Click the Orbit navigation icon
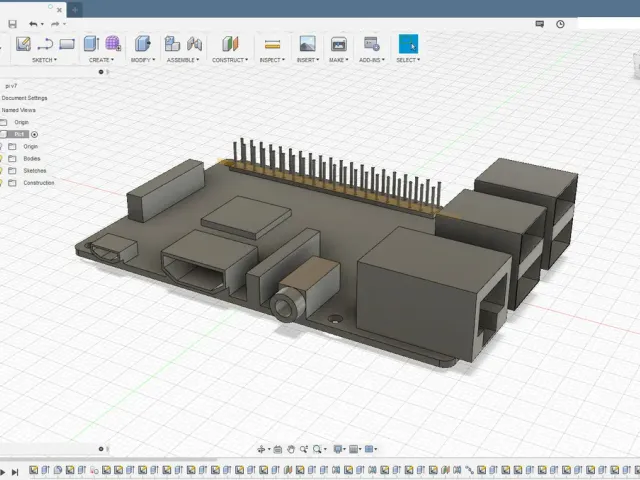This screenshot has height=480, width=640. click(261, 449)
